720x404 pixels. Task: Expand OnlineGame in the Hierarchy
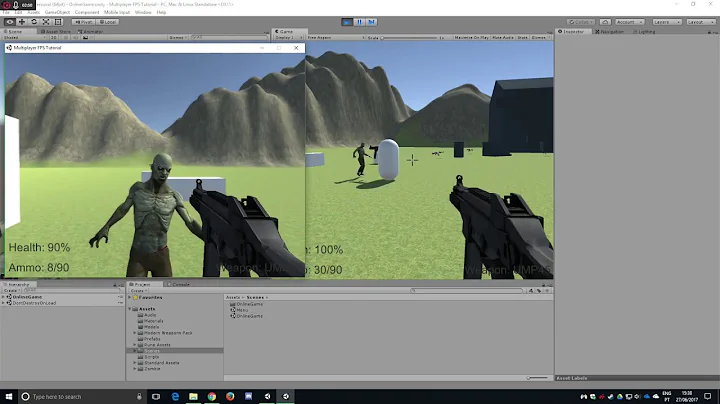[4, 297]
